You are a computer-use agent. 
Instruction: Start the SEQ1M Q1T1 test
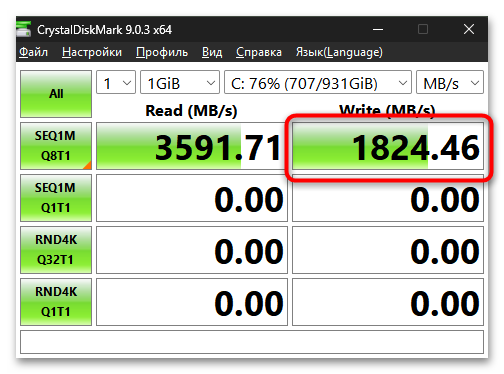click(56, 198)
